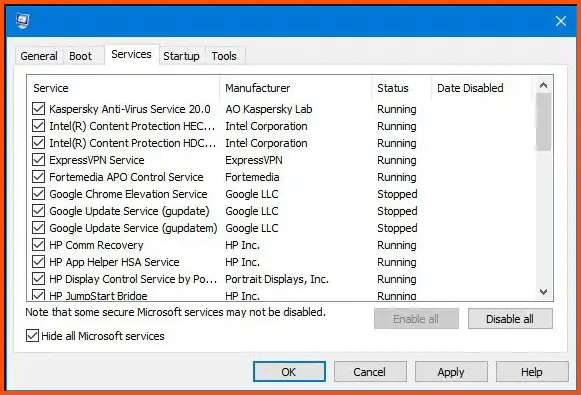Toggle Fortemedia APO Control Service checkbox
581x395 pixels.
pos(39,177)
